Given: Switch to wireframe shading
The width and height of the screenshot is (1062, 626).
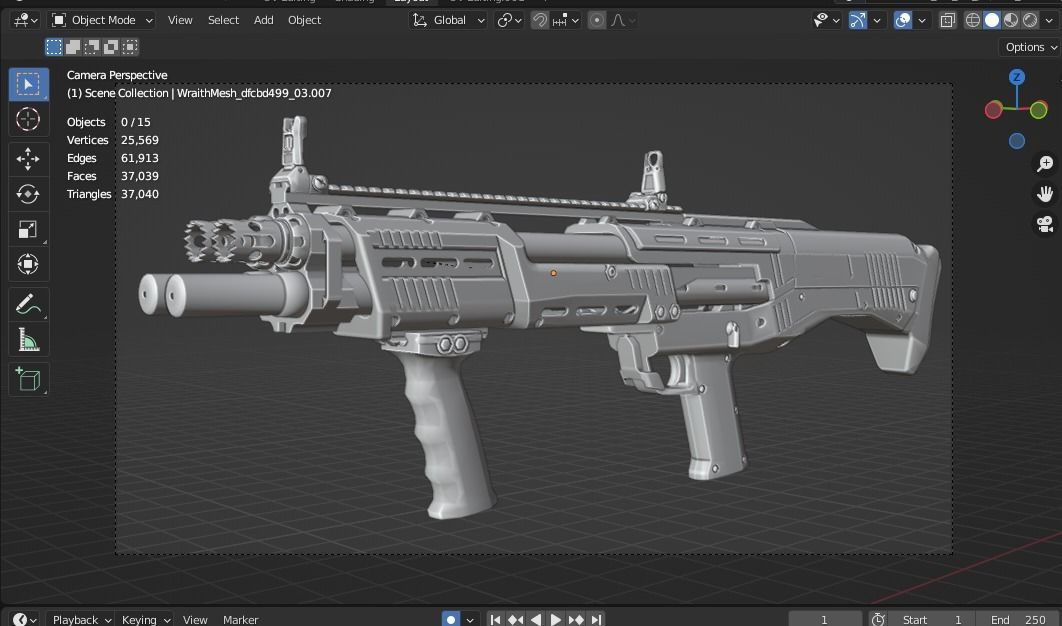Looking at the screenshot, I should 973,20.
